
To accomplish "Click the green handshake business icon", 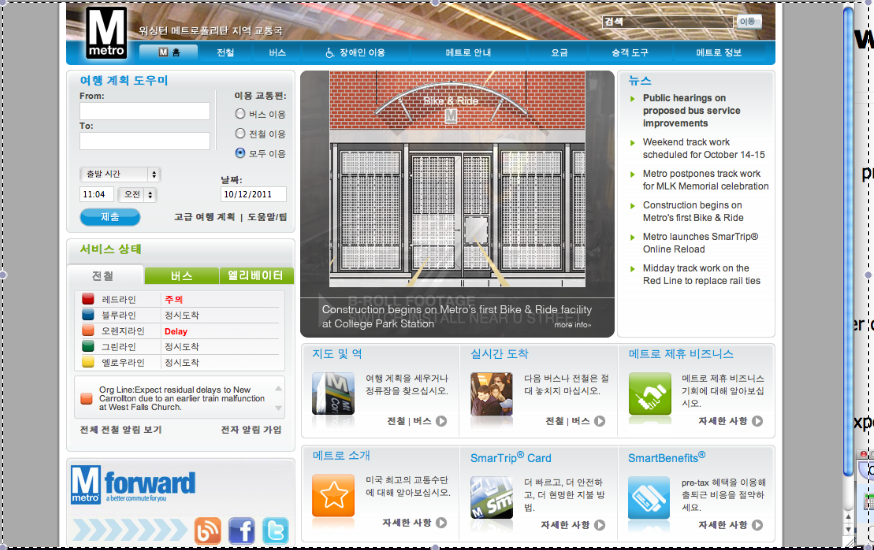I will coord(649,393).
